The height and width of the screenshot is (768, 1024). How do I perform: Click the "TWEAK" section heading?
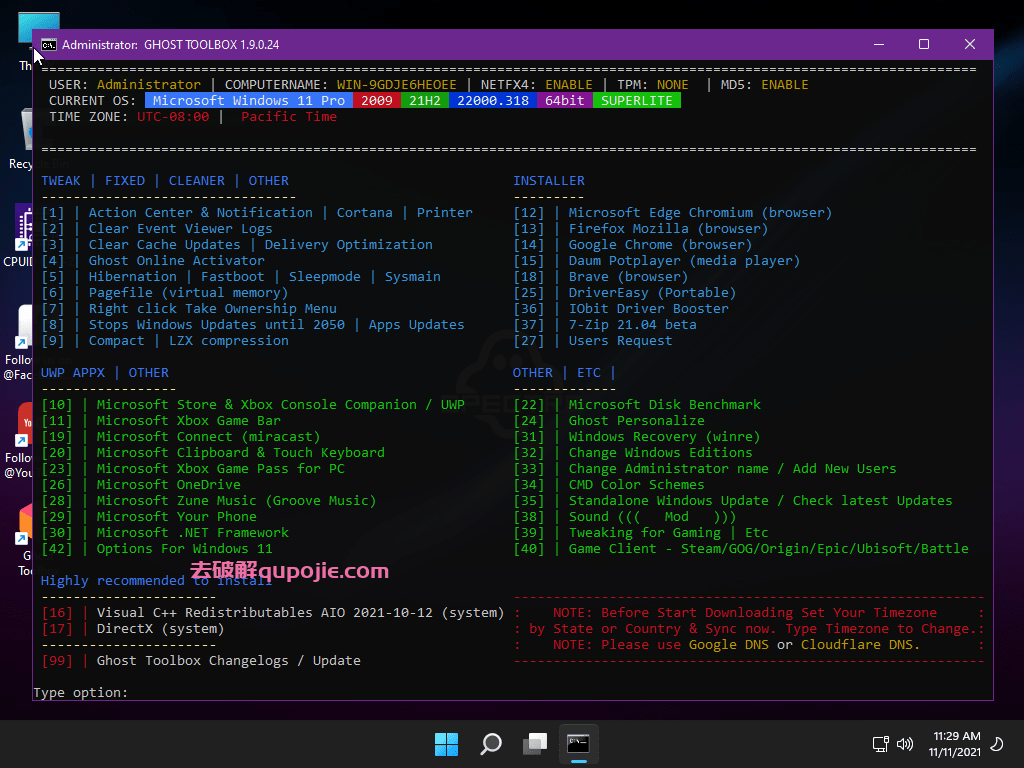tap(61, 181)
